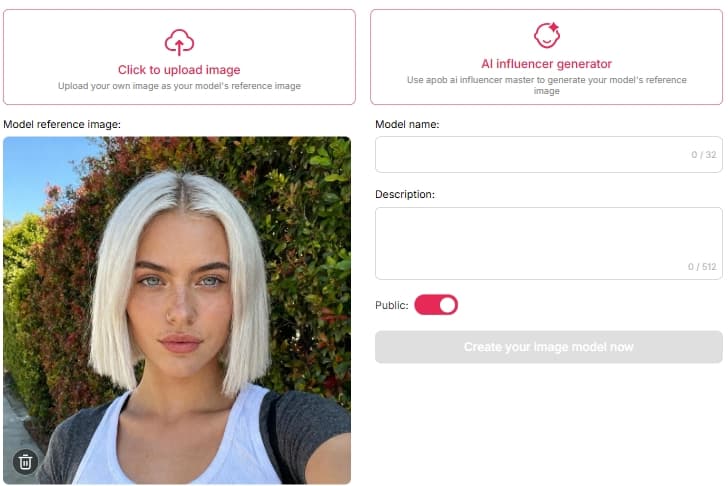Click the sparkle on AI influencer icon

pos(554,28)
